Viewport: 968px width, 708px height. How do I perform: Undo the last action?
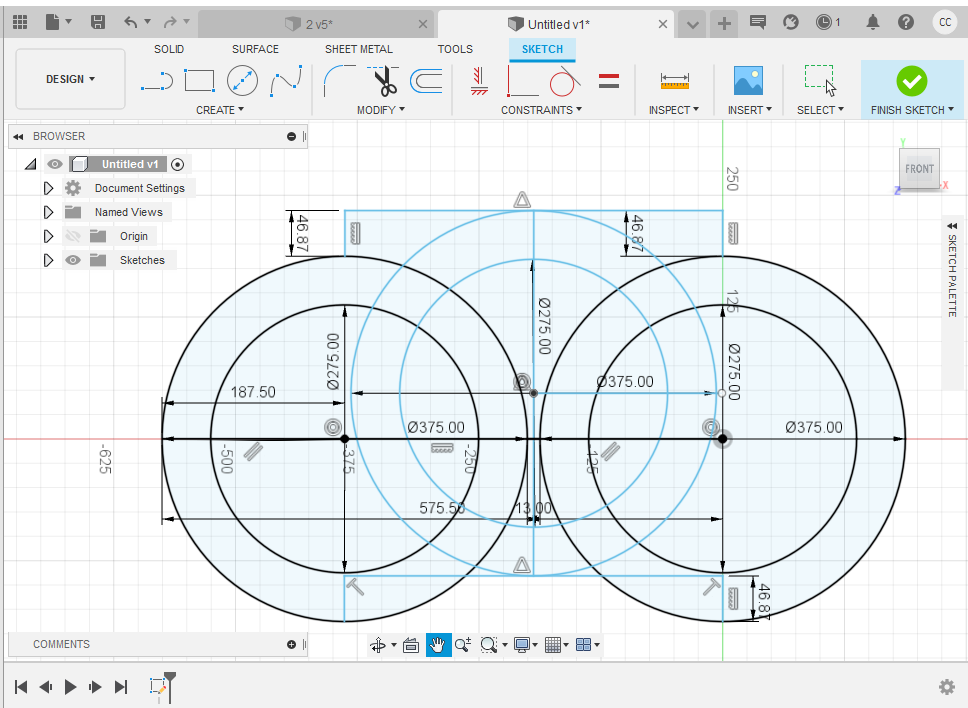click(x=130, y=23)
